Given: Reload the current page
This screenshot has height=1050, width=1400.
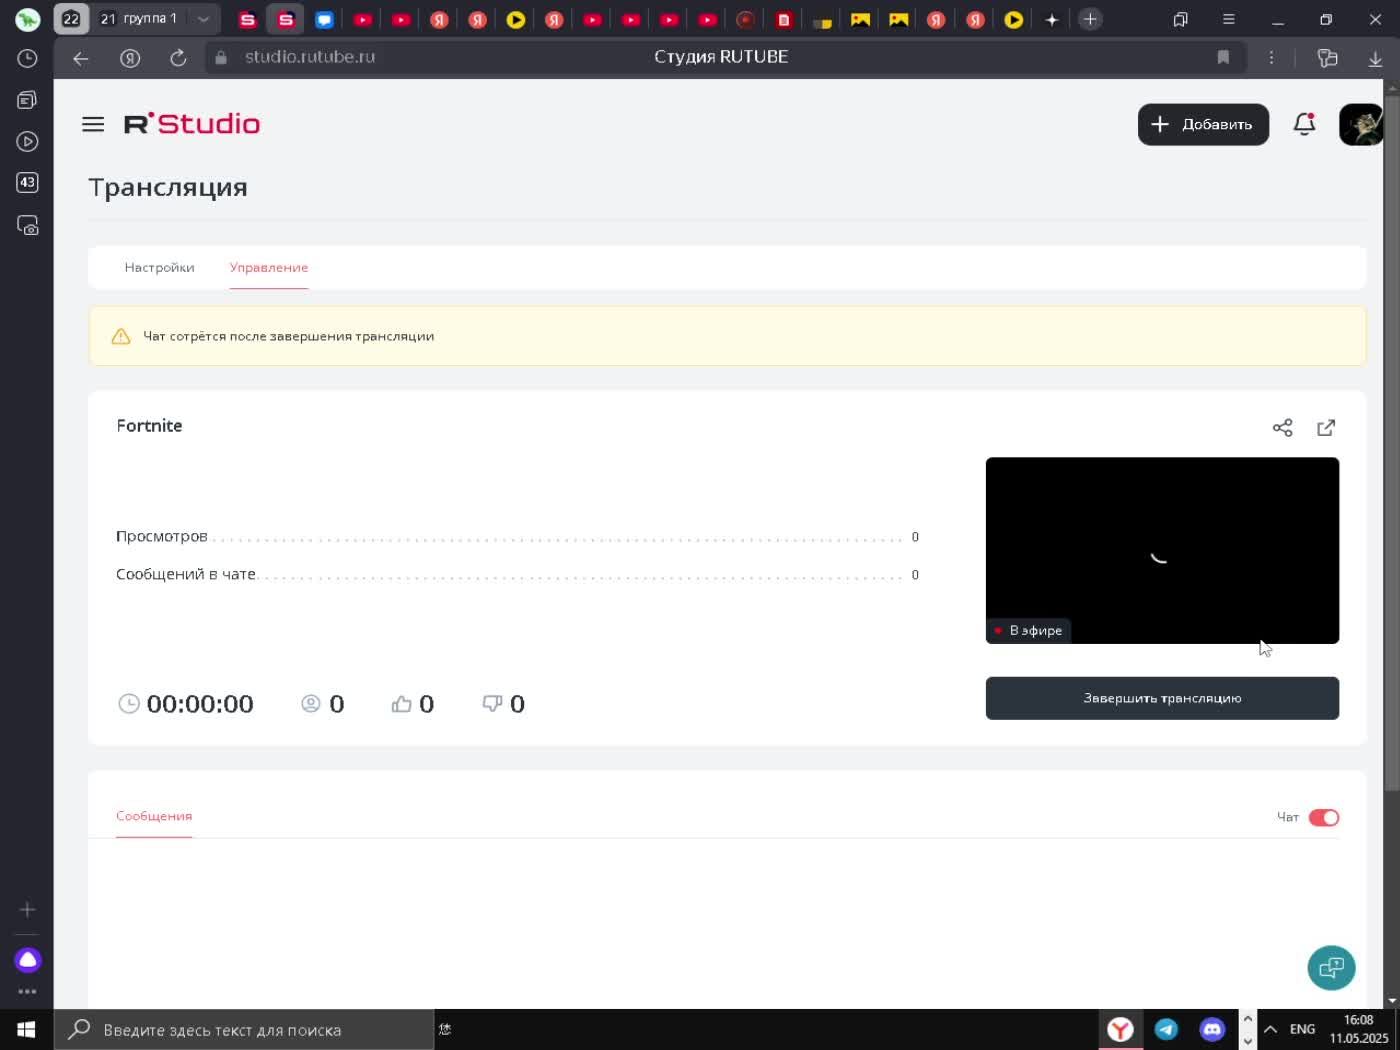Looking at the screenshot, I should [178, 58].
